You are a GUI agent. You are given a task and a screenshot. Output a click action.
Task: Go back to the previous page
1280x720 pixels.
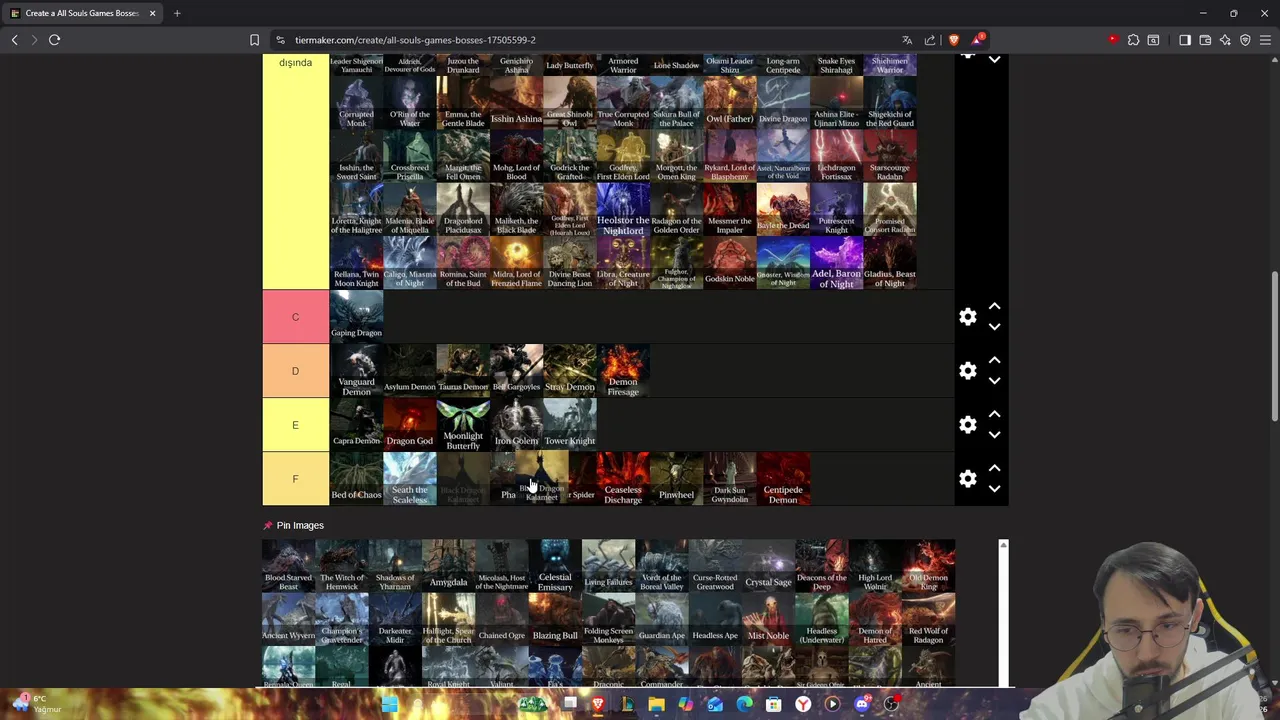pyautogui.click(x=14, y=40)
